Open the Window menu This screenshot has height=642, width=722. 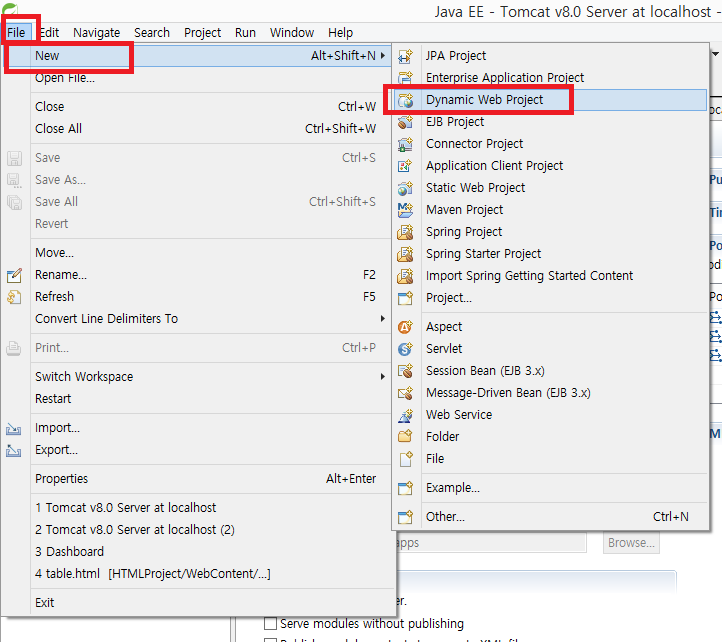292,32
